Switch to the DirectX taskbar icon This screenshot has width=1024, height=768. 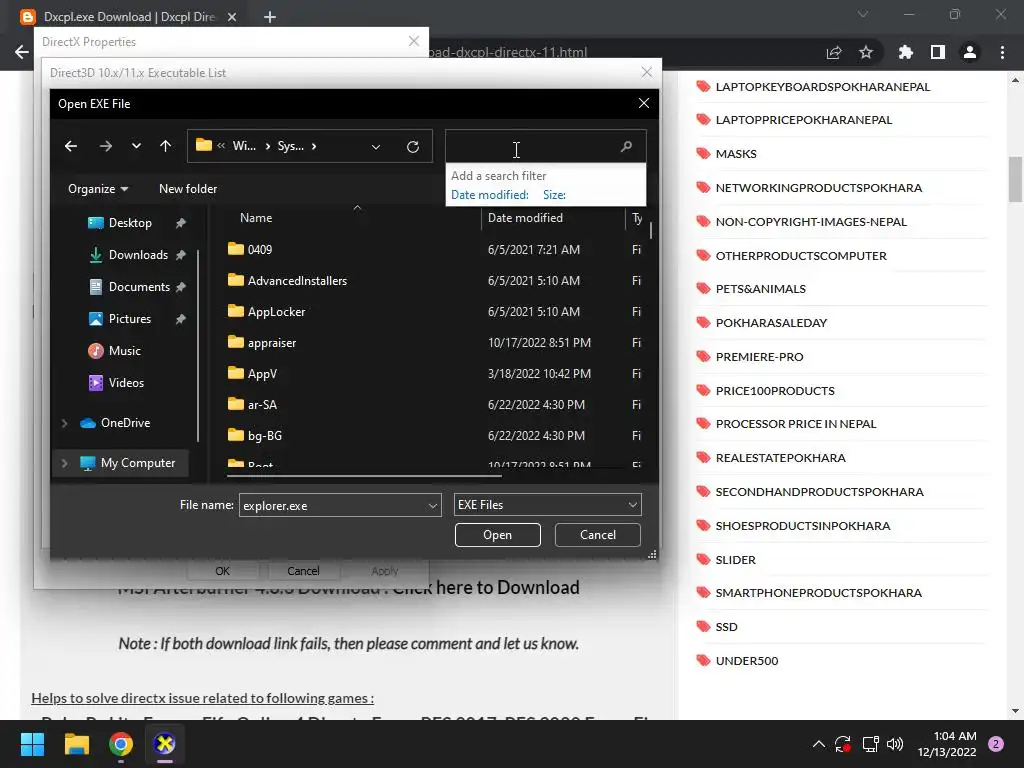click(x=165, y=744)
